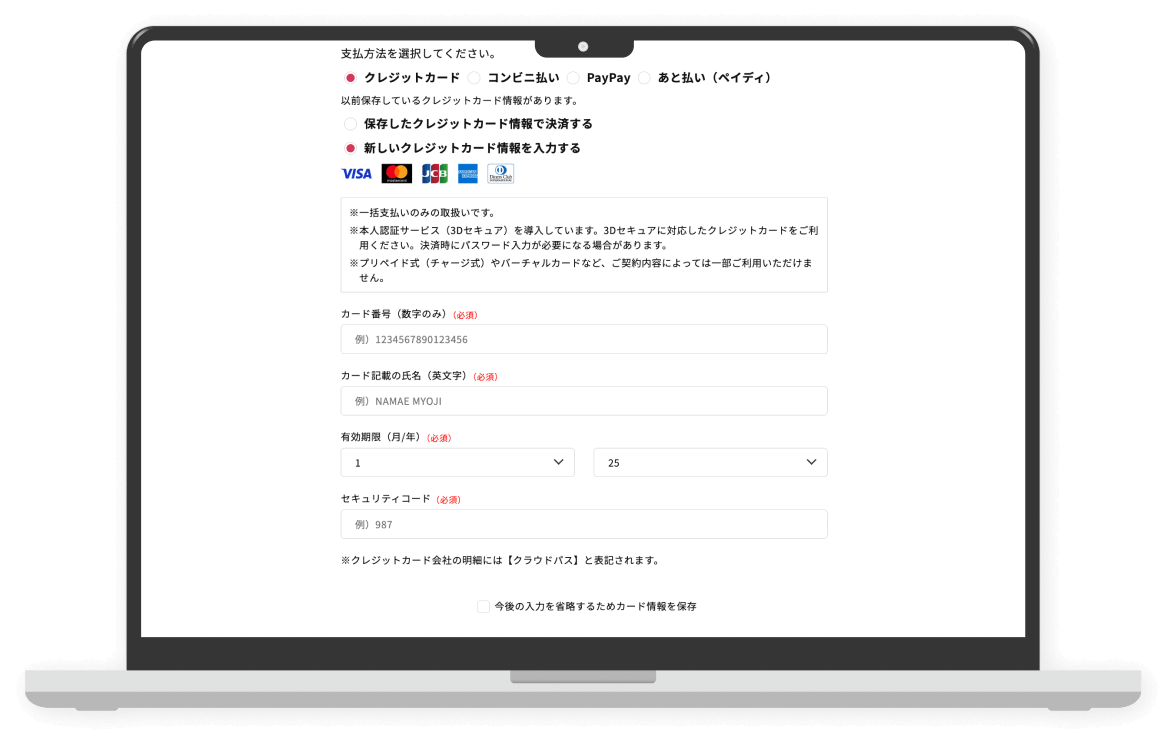Viewport: 1175px width, 744px height.
Task: Focus the カード記載の氏名 name field
Action: pos(584,401)
